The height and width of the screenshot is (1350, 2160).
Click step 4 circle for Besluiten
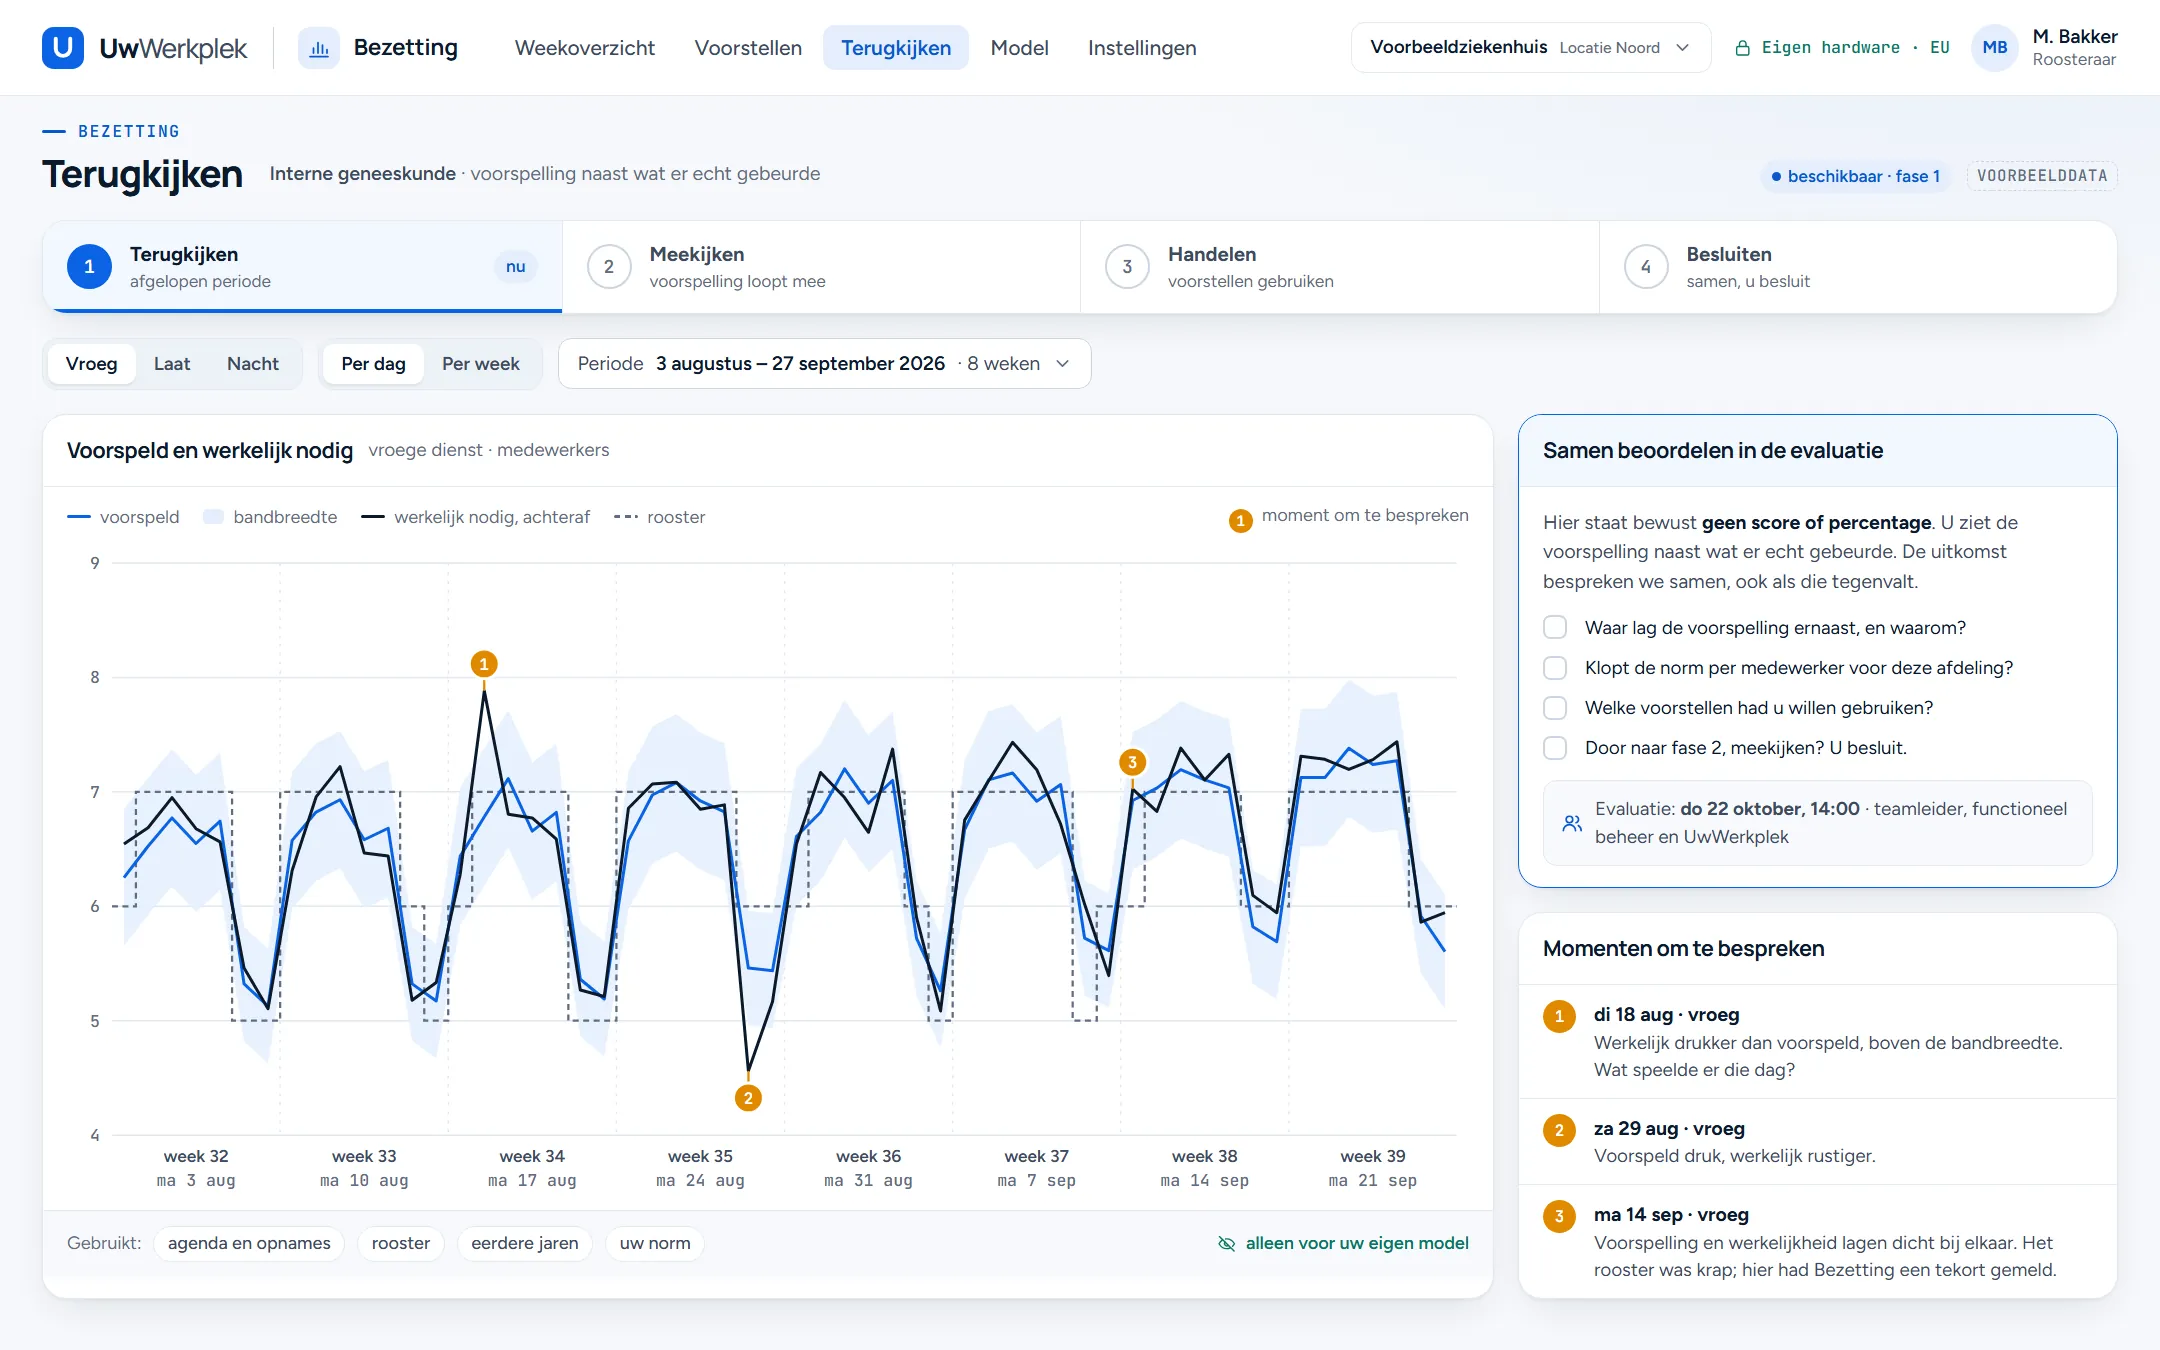[1645, 267]
